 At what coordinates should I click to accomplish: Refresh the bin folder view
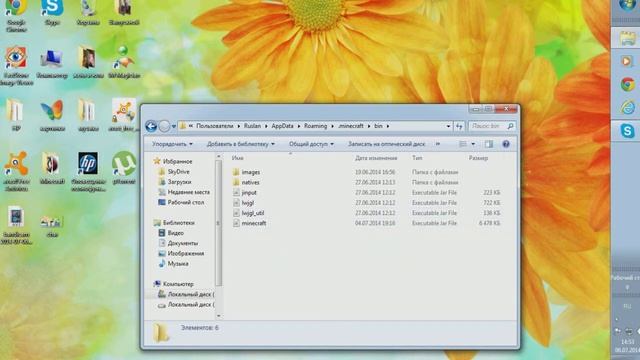click(x=459, y=127)
